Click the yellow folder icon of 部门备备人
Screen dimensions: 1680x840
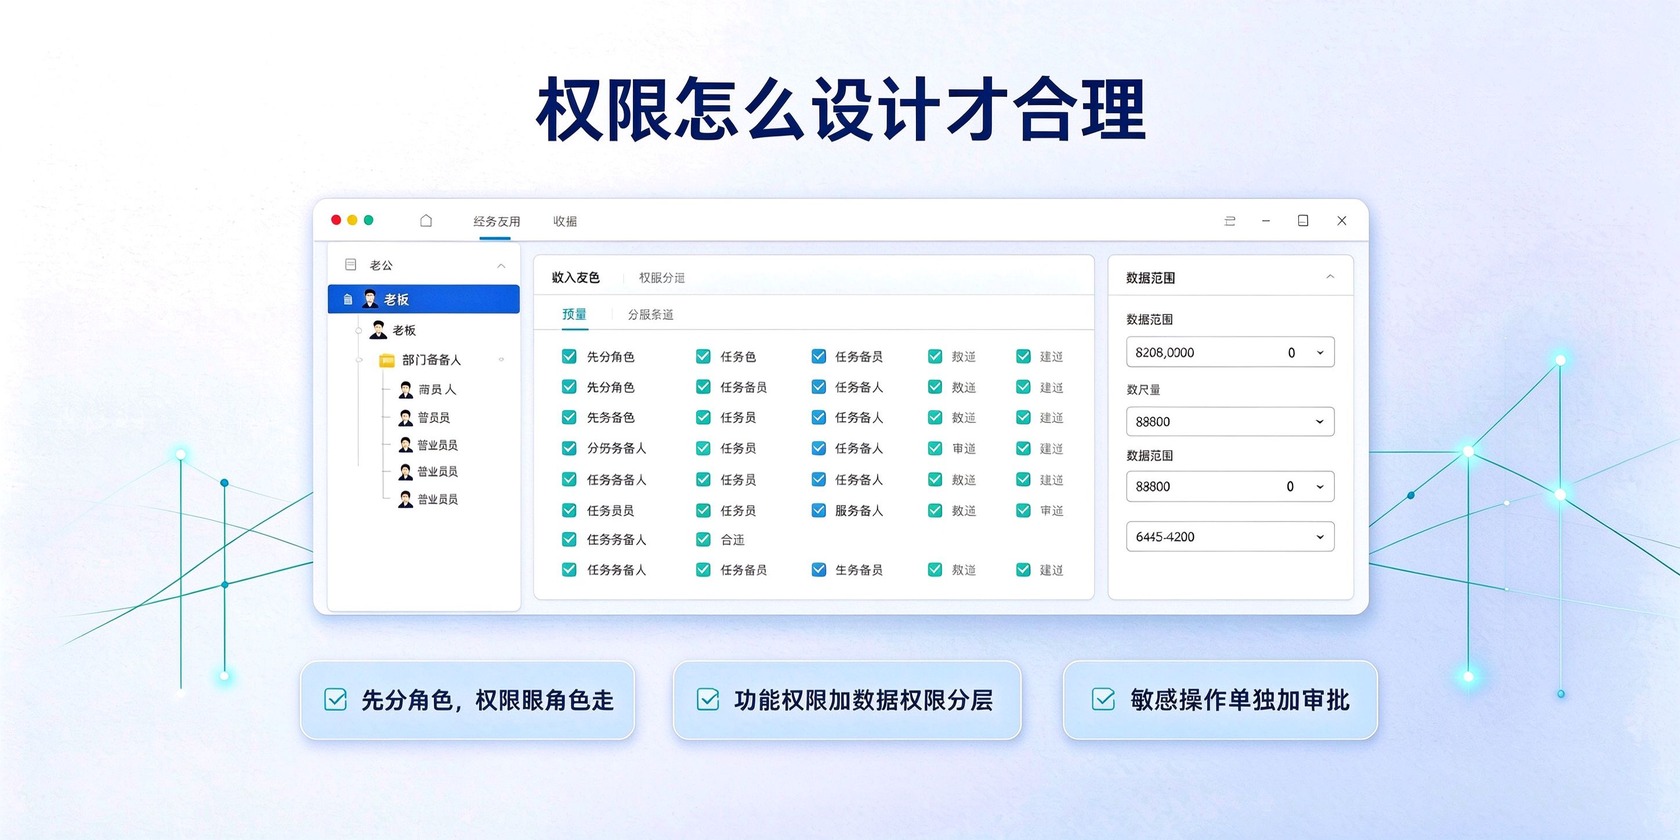387,360
